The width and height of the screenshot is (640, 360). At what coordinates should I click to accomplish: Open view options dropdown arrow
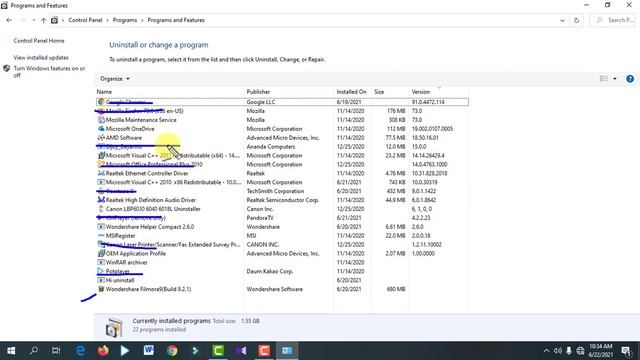click(615, 79)
